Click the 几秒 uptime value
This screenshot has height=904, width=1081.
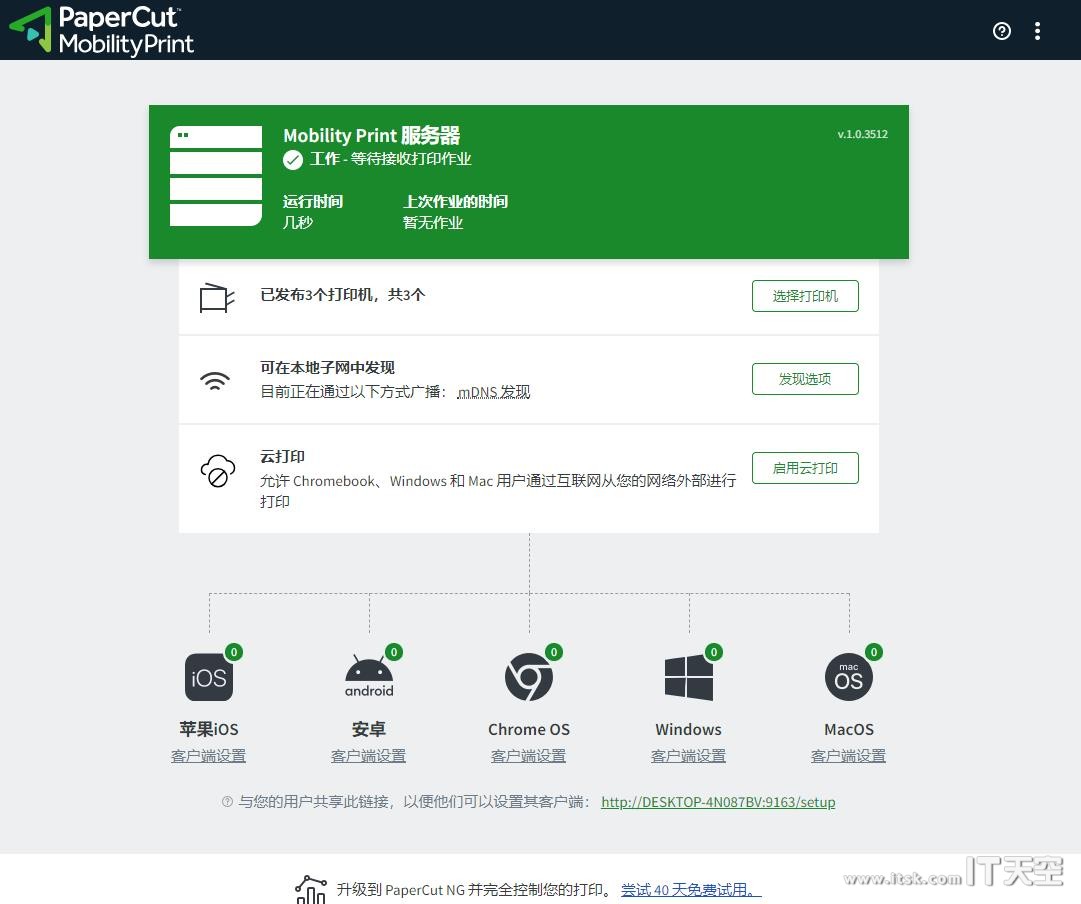pyautogui.click(x=298, y=223)
